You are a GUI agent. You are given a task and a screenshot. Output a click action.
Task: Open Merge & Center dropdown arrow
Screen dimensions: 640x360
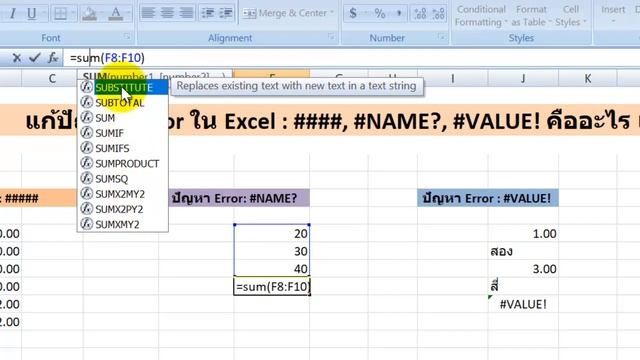click(x=332, y=13)
